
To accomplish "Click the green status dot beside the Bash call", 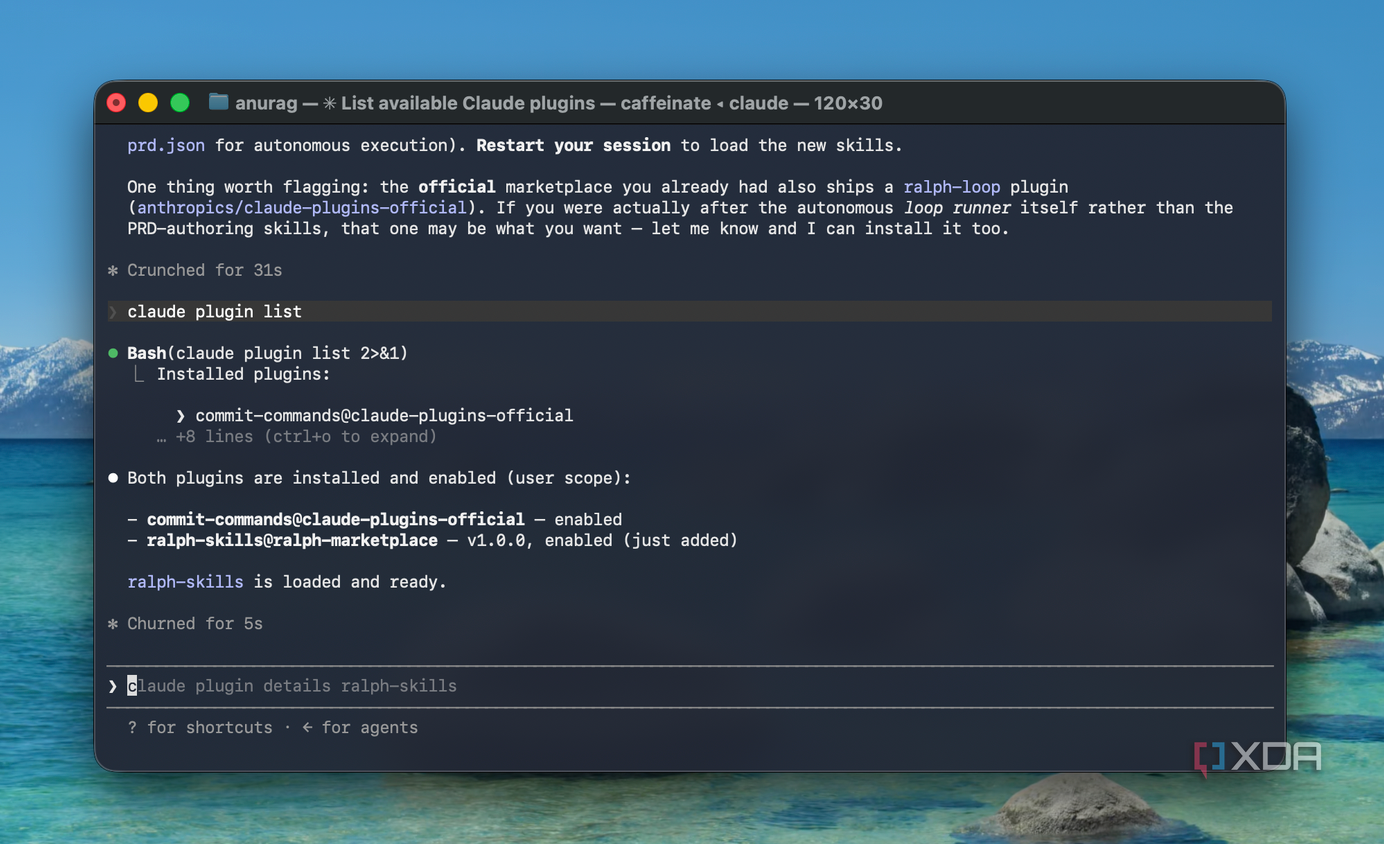I will [113, 353].
